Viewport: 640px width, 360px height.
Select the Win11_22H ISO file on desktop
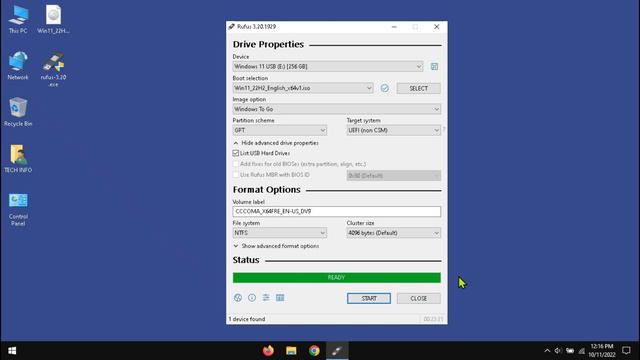[53, 20]
